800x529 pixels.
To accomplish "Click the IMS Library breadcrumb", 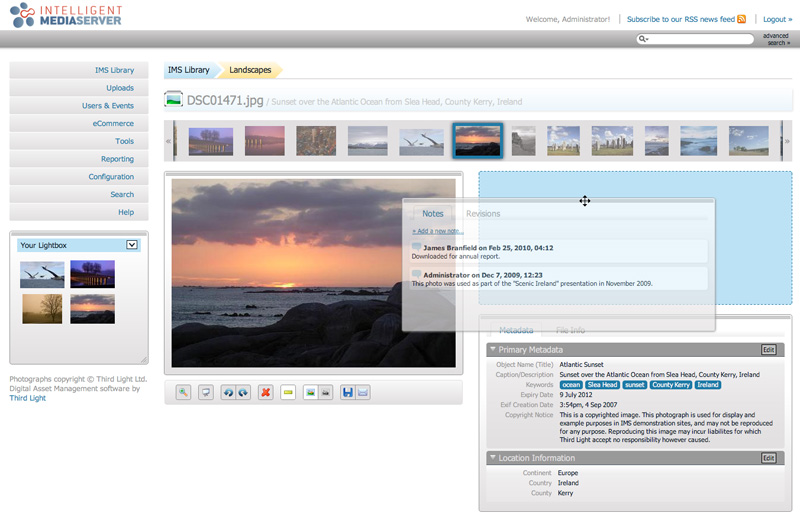I will pos(189,70).
